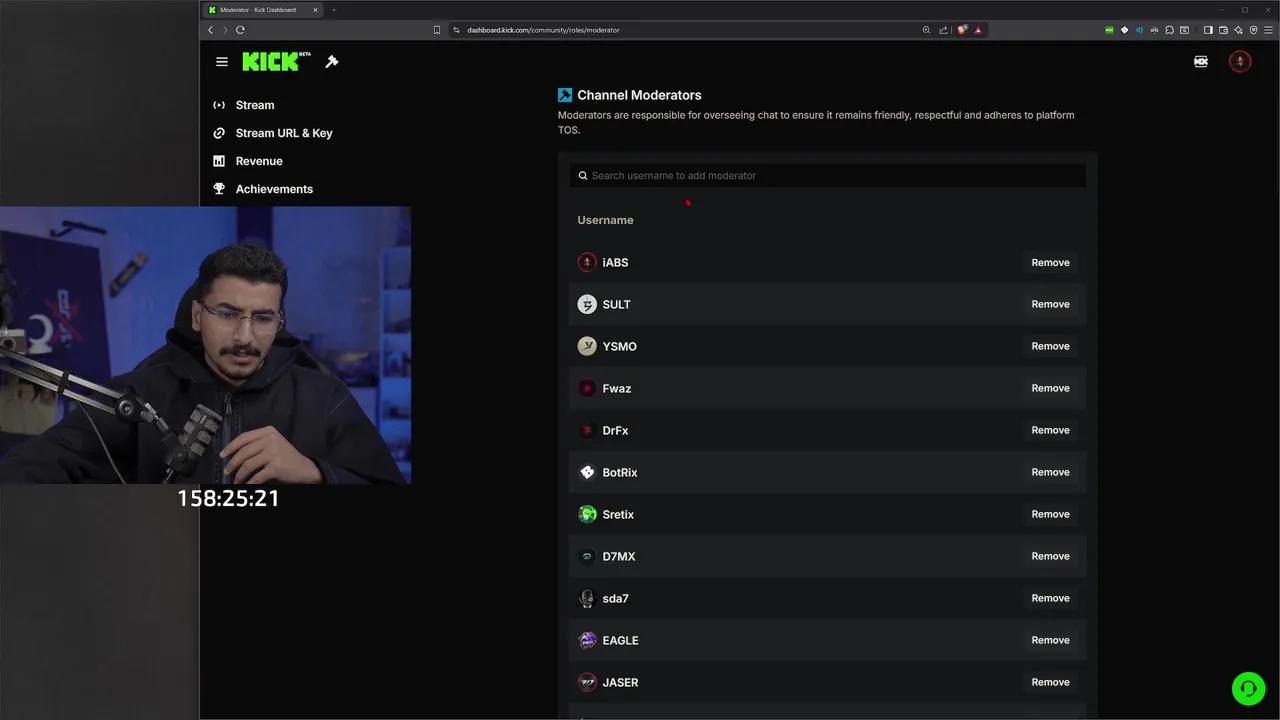Image resolution: width=1280 pixels, height=720 pixels.
Task: Click the Stream sidebar icon
Action: pos(219,105)
